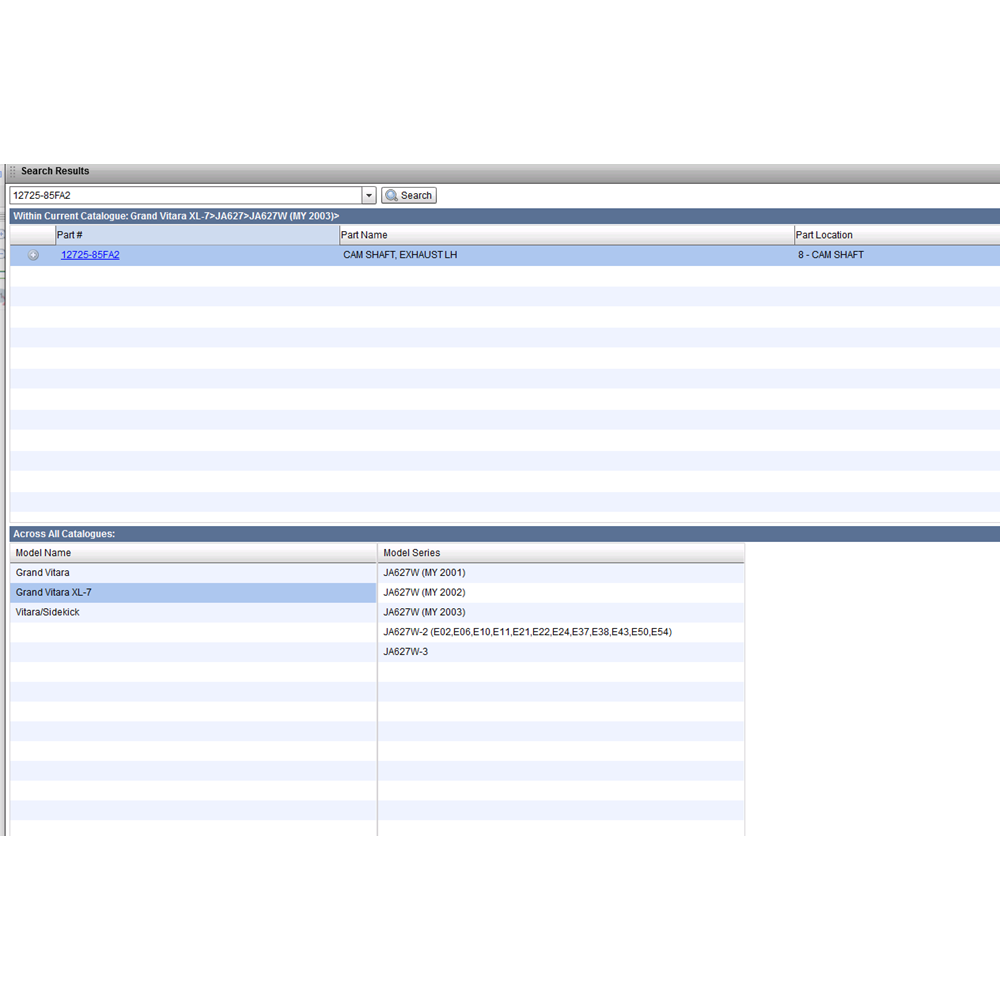Select the JA627W-2 series with E-codes
1000x1000 pixels.
coord(527,632)
